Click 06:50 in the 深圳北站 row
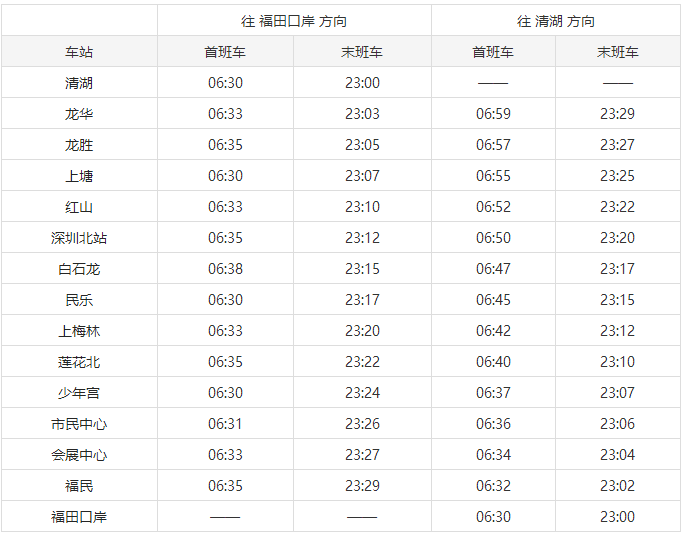Image resolution: width=684 pixels, height=535 pixels. (493, 238)
